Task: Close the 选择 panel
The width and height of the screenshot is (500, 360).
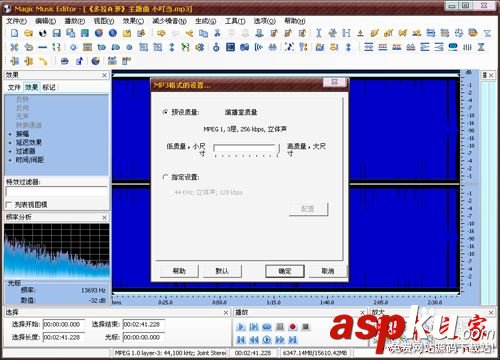Action: (226, 313)
